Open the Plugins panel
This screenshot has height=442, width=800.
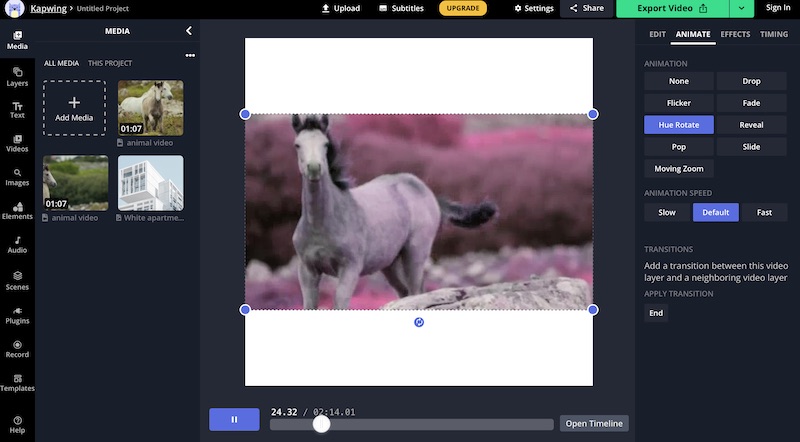point(17,315)
